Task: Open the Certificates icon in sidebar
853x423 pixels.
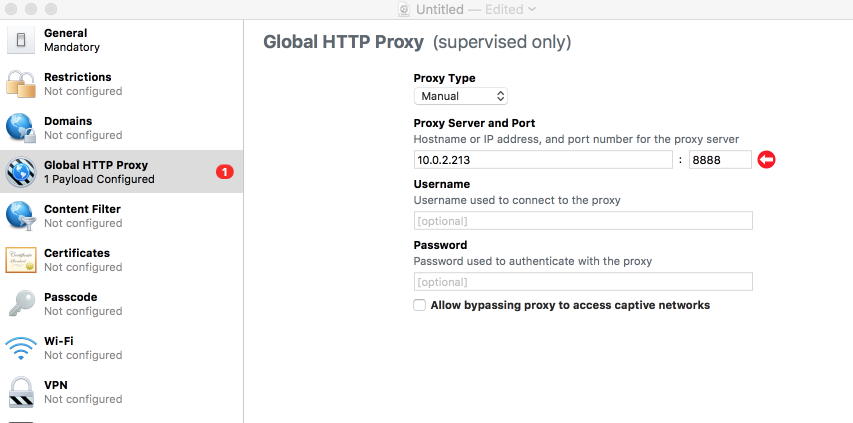Action: click(20, 260)
